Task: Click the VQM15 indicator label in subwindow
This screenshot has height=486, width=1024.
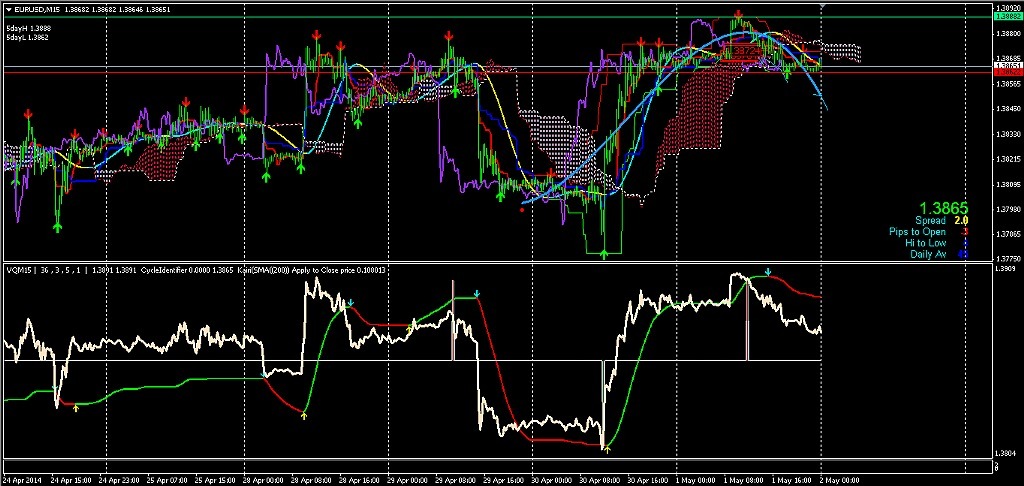Action: [18, 269]
